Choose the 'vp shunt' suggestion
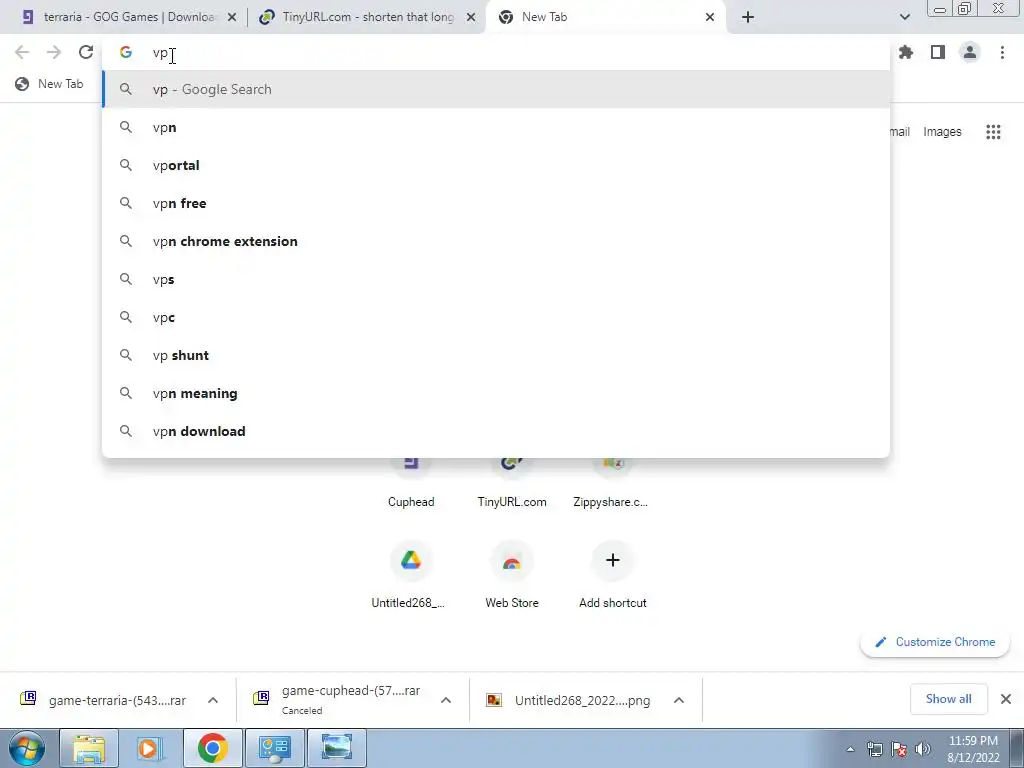 pos(496,355)
